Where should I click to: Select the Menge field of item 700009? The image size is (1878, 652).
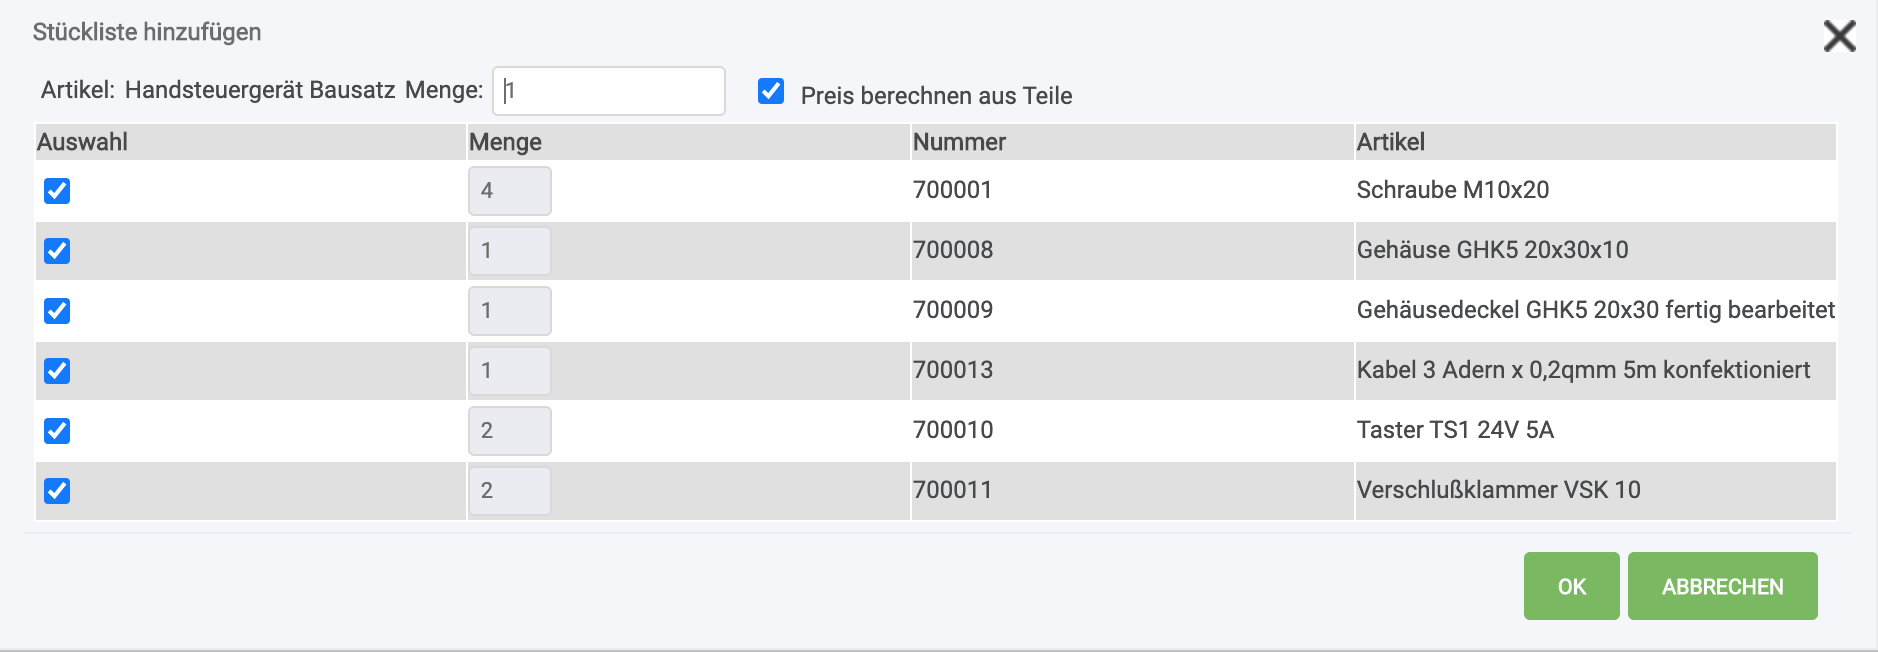[509, 311]
